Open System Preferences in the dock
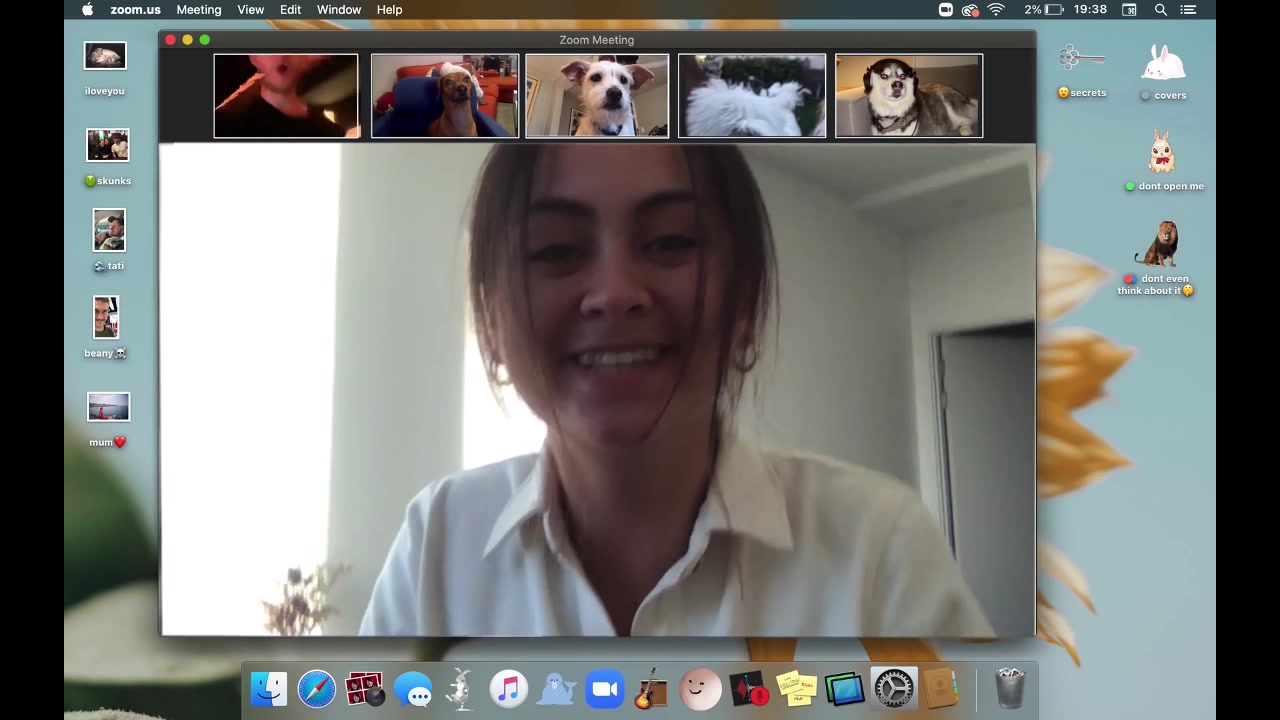This screenshot has height=720, width=1280. pyautogui.click(x=893, y=690)
